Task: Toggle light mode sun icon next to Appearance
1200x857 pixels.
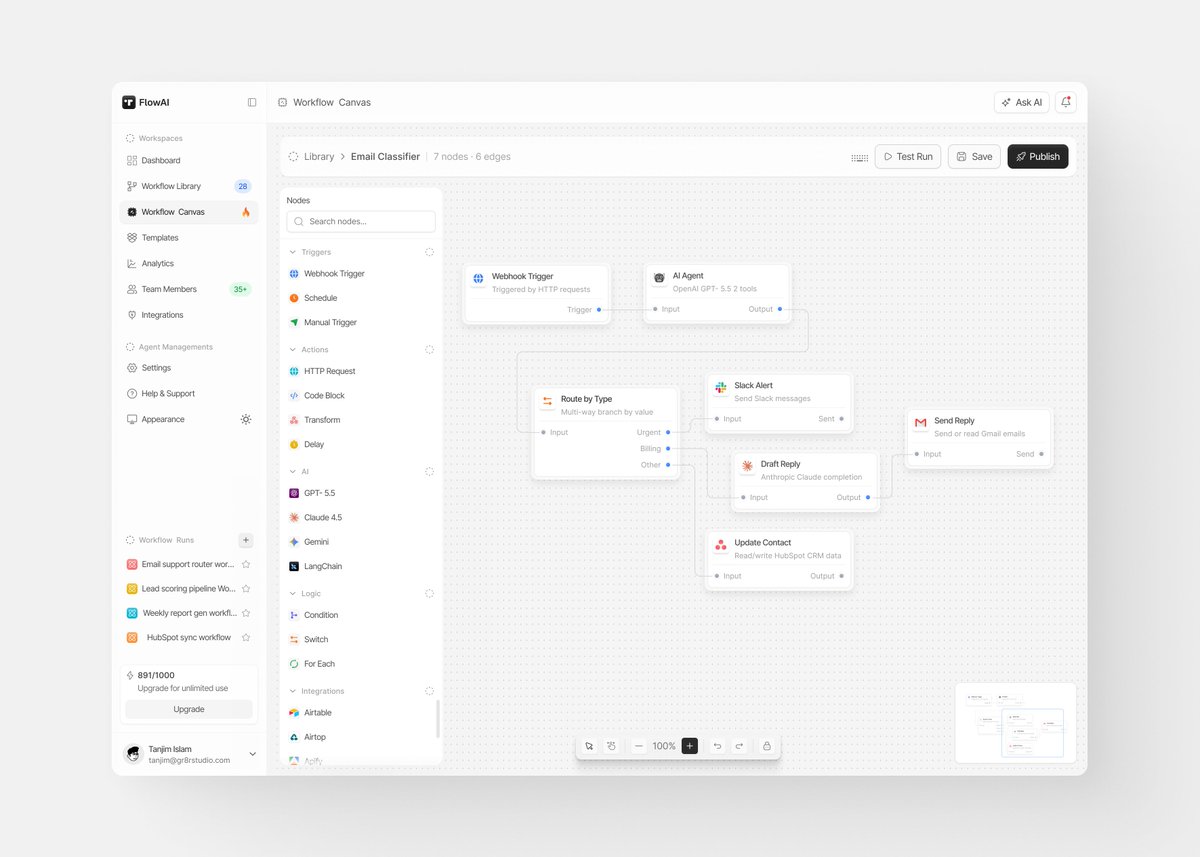Action: (246, 419)
